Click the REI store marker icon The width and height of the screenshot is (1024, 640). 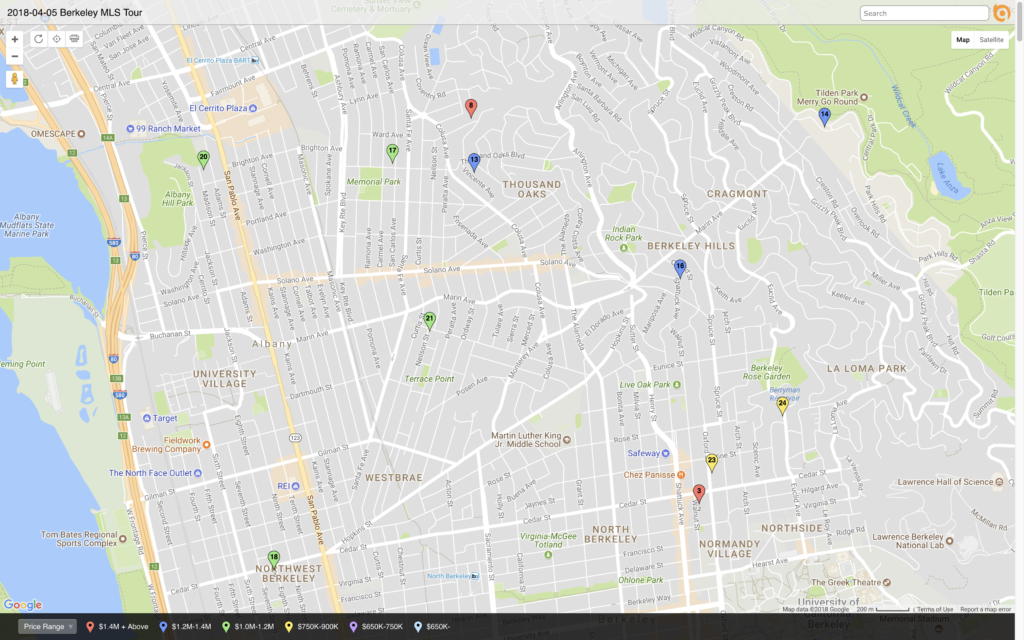click(x=295, y=486)
